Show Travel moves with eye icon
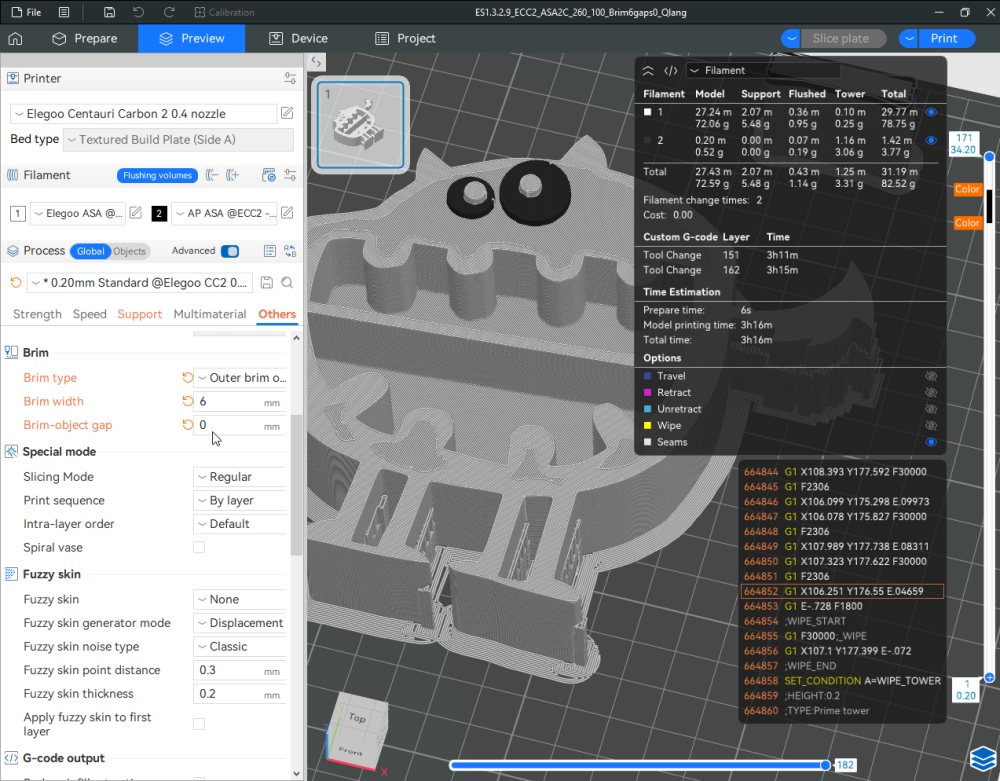Screen dimensions: 1000x781 931,376
